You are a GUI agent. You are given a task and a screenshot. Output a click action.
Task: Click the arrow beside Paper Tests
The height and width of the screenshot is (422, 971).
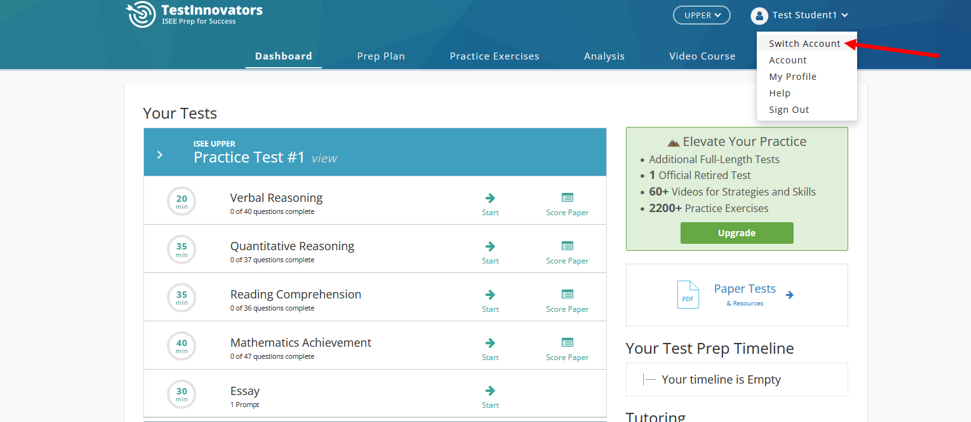click(790, 295)
